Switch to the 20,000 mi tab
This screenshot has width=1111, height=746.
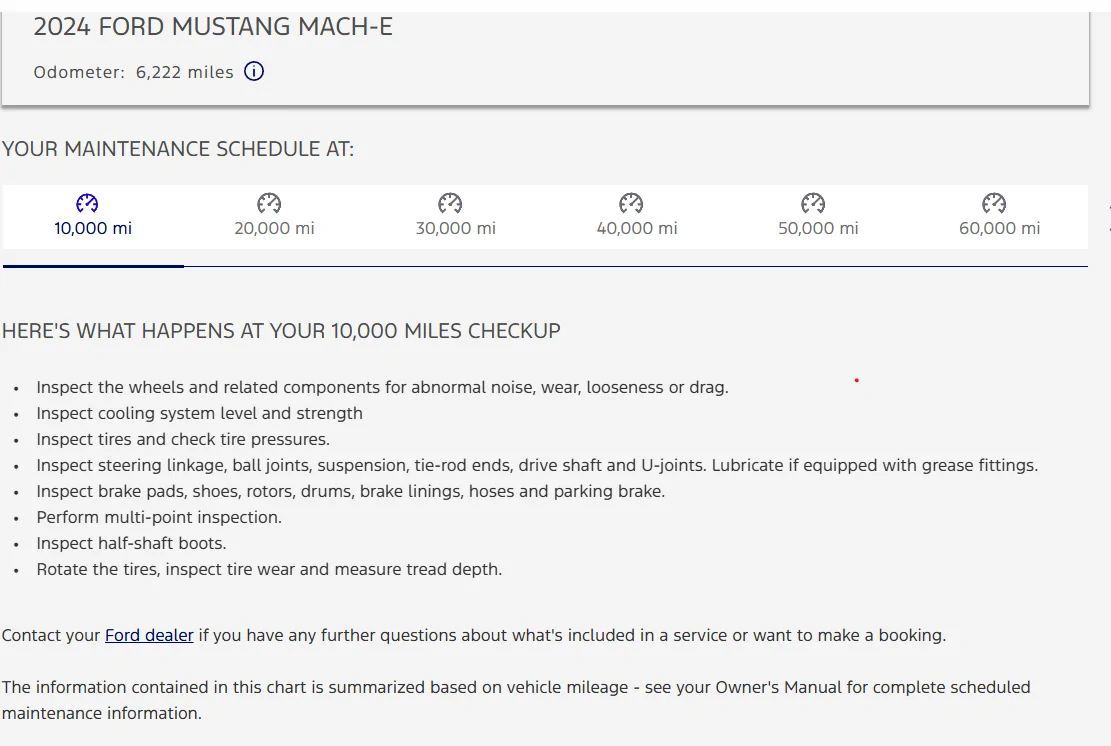point(274,217)
